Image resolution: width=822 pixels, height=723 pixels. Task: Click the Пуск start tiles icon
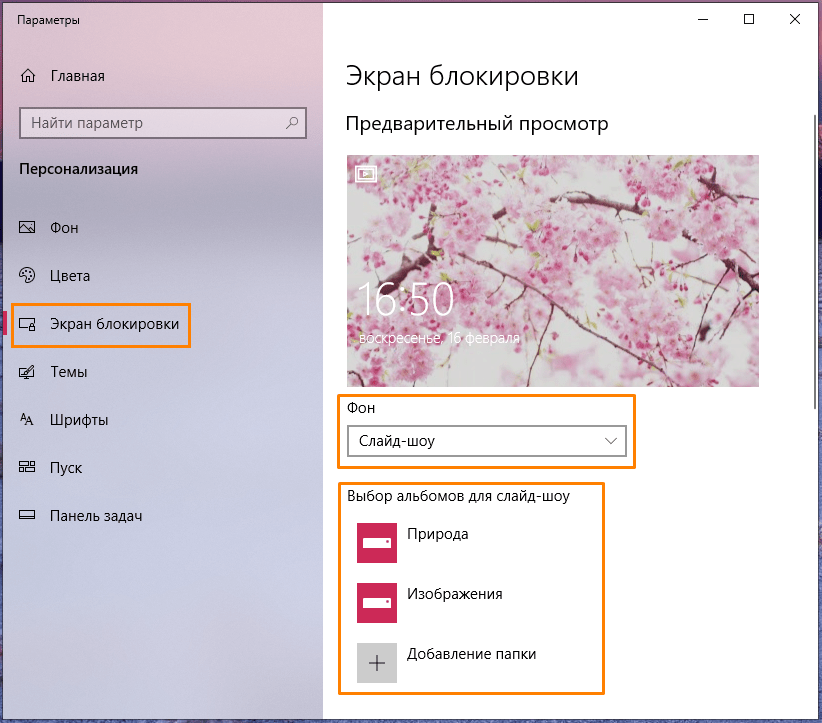(27, 467)
